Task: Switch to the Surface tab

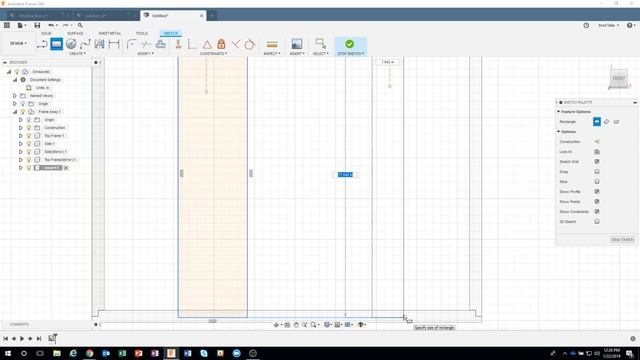Action: click(x=75, y=33)
